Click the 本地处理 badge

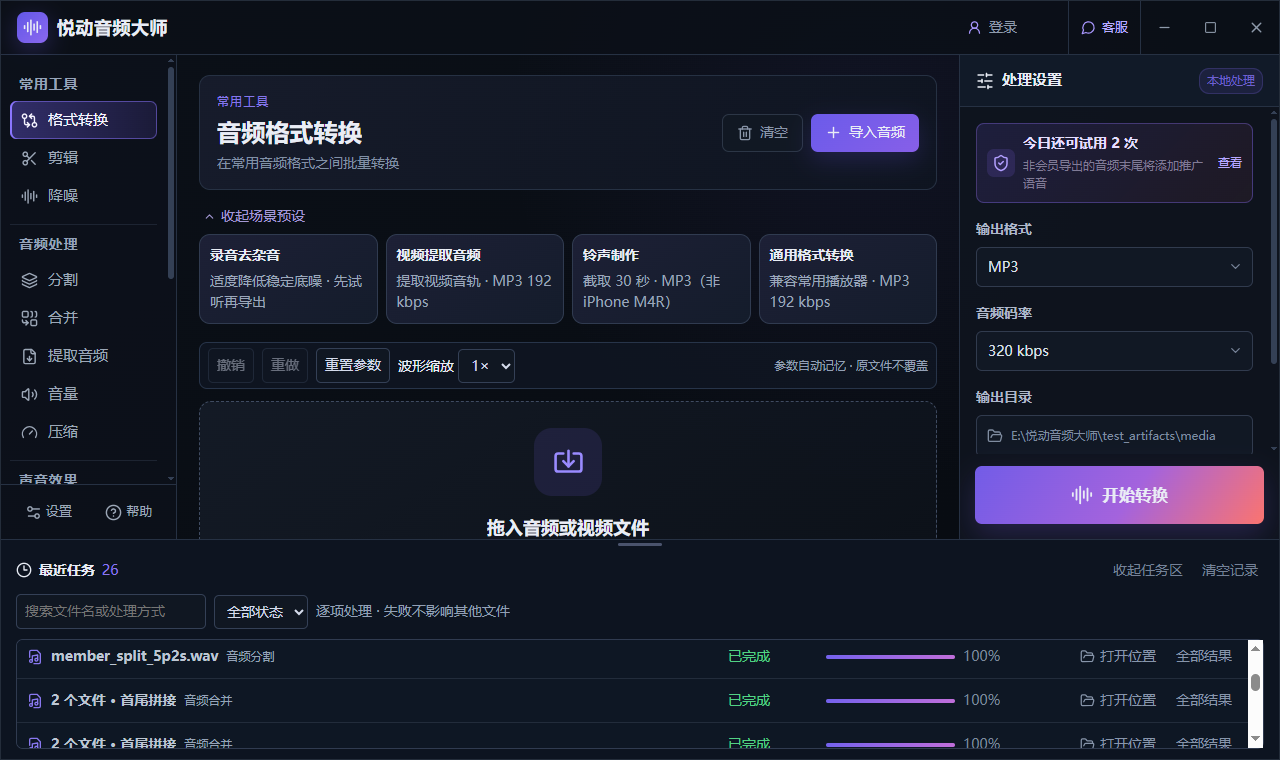click(x=1231, y=81)
